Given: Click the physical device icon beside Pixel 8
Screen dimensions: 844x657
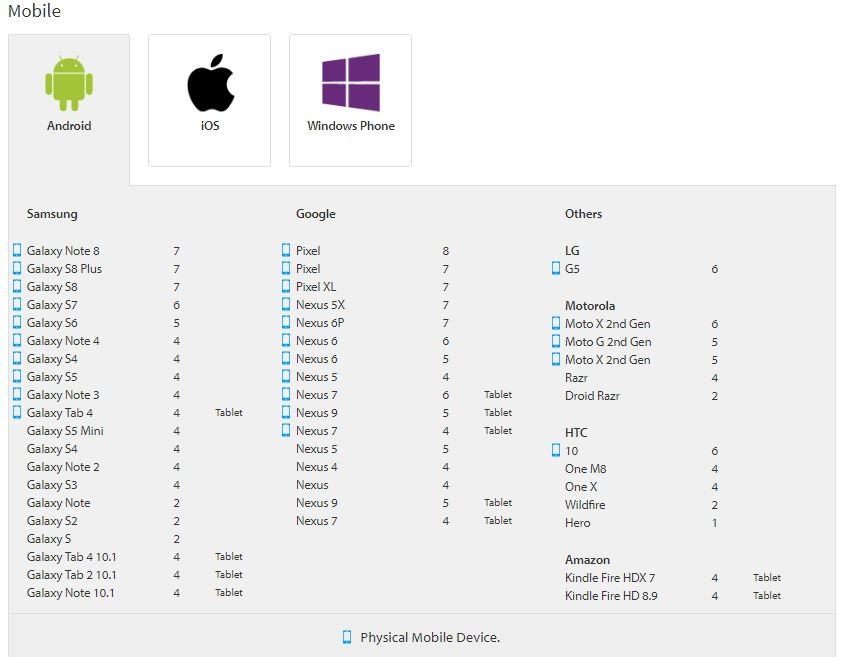Looking at the screenshot, I should (284, 250).
